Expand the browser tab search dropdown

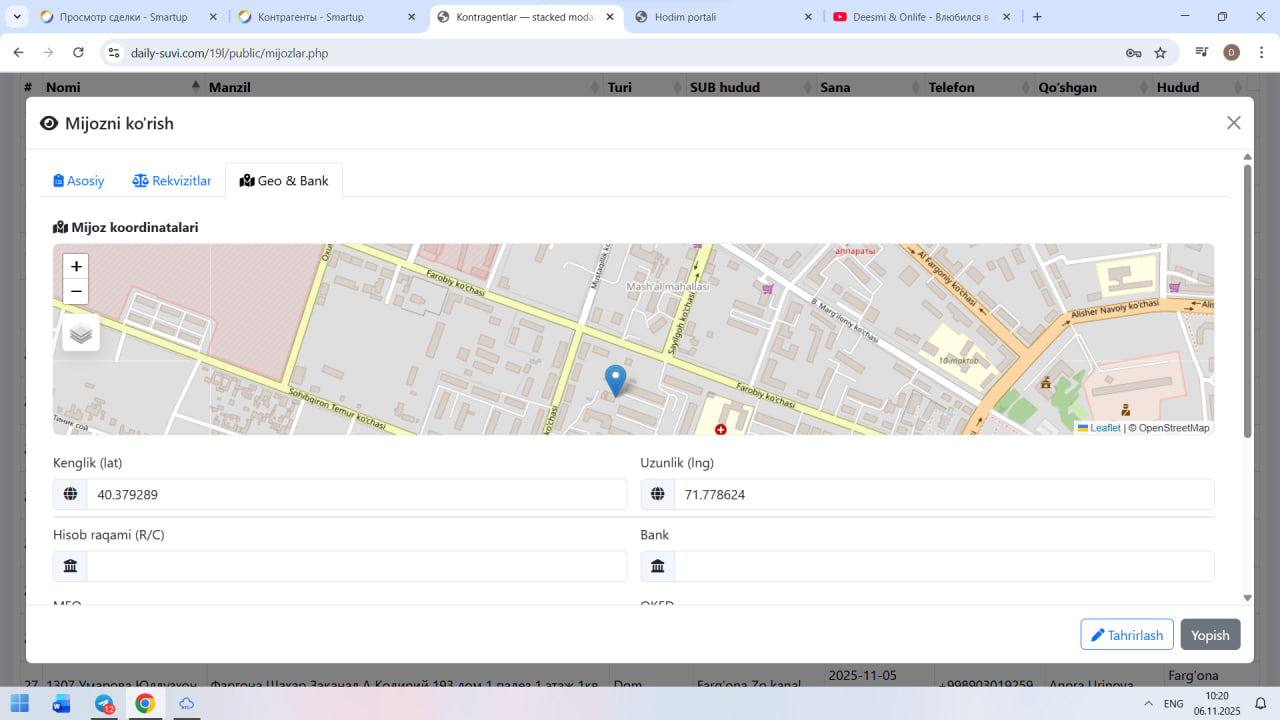(x=17, y=17)
